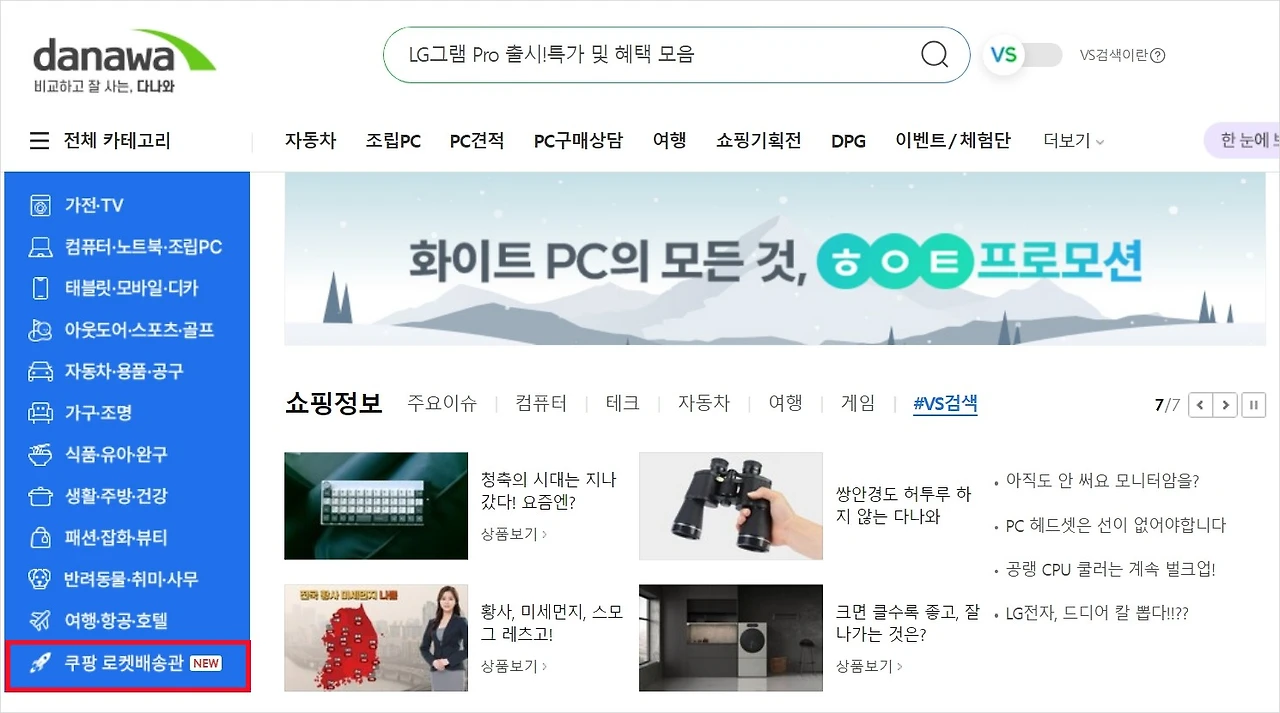The height and width of the screenshot is (713, 1280).
Task: Click the 자동차·용품·공구 car icon
Action: pyautogui.click(x=40, y=372)
